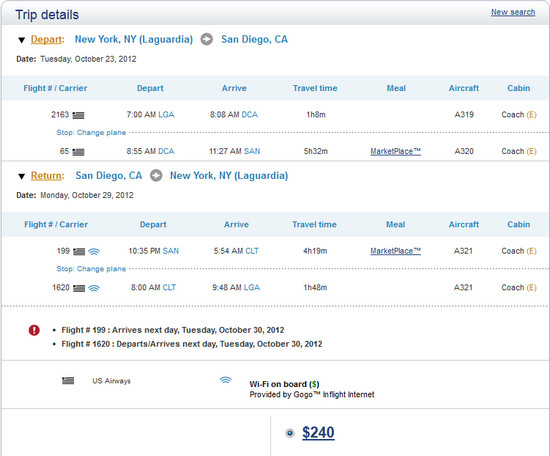Image resolution: width=550 pixels, height=456 pixels.
Task: Click the carrier flag icon beside flight 1620
Action: click(x=79, y=288)
